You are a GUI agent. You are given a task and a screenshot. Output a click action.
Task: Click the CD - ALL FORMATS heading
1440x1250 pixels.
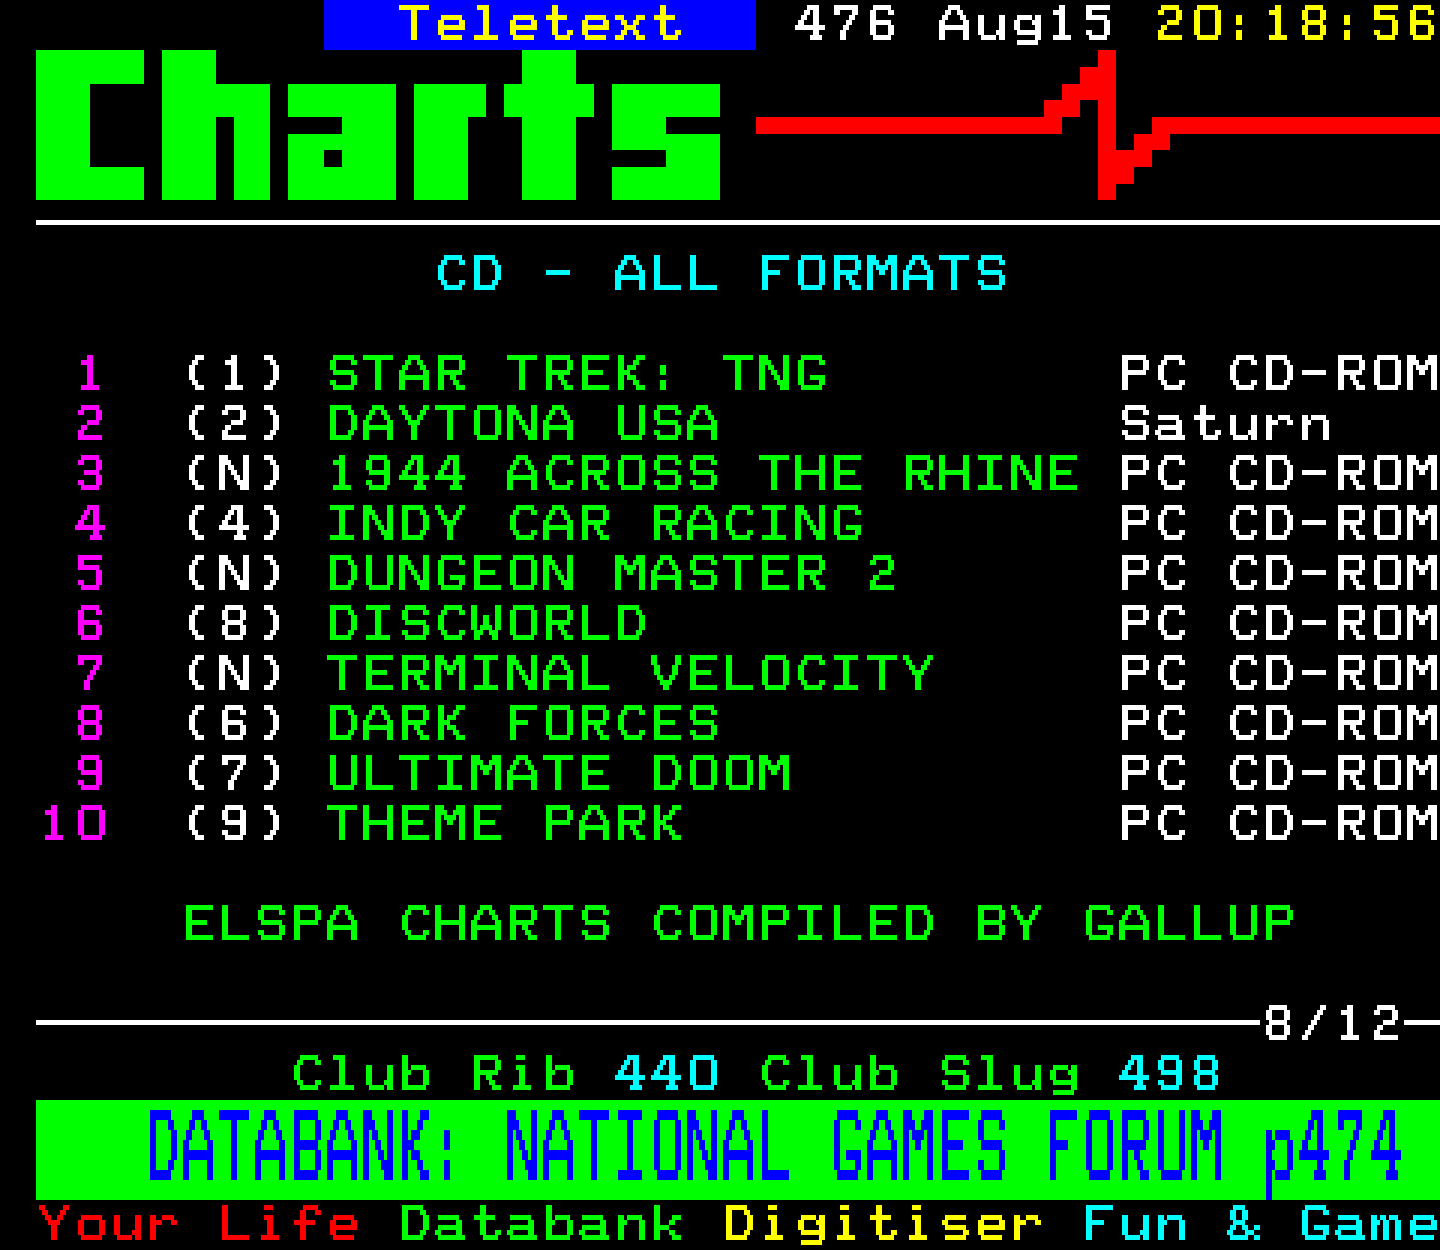pos(721,274)
